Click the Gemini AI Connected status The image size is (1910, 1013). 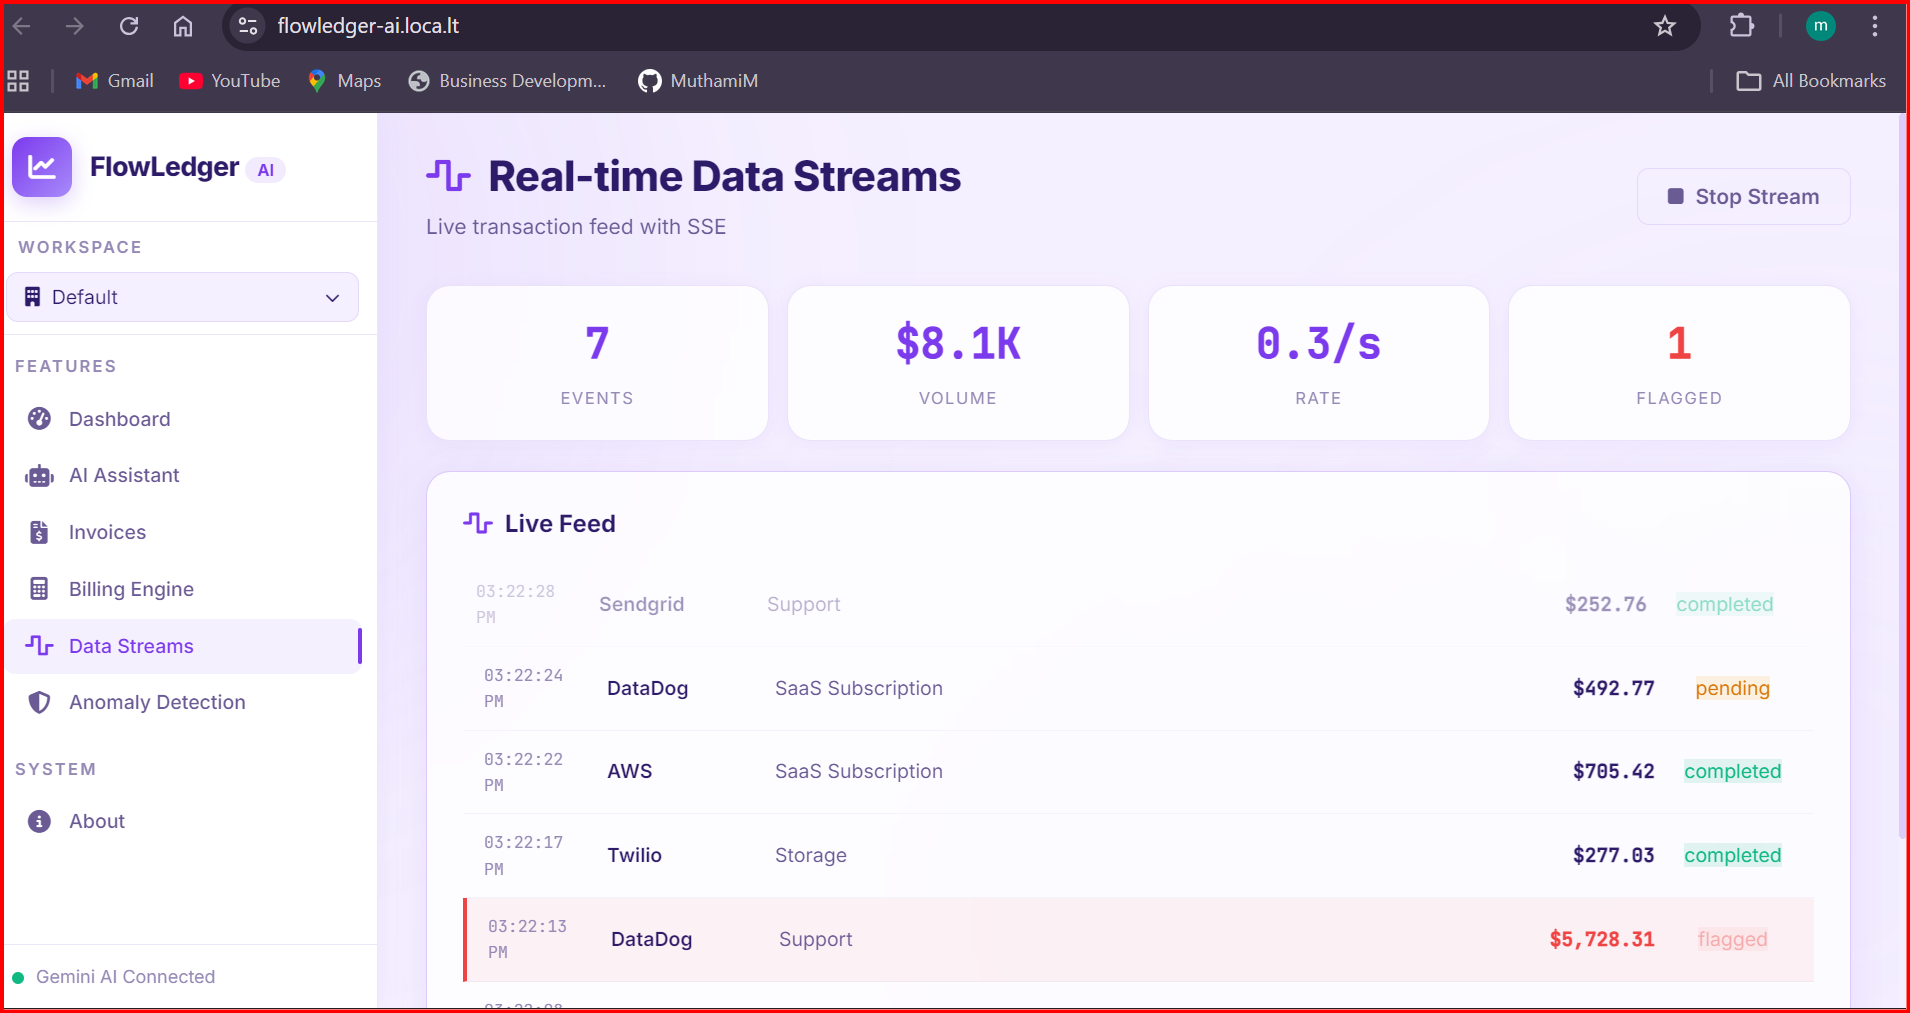click(x=113, y=977)
